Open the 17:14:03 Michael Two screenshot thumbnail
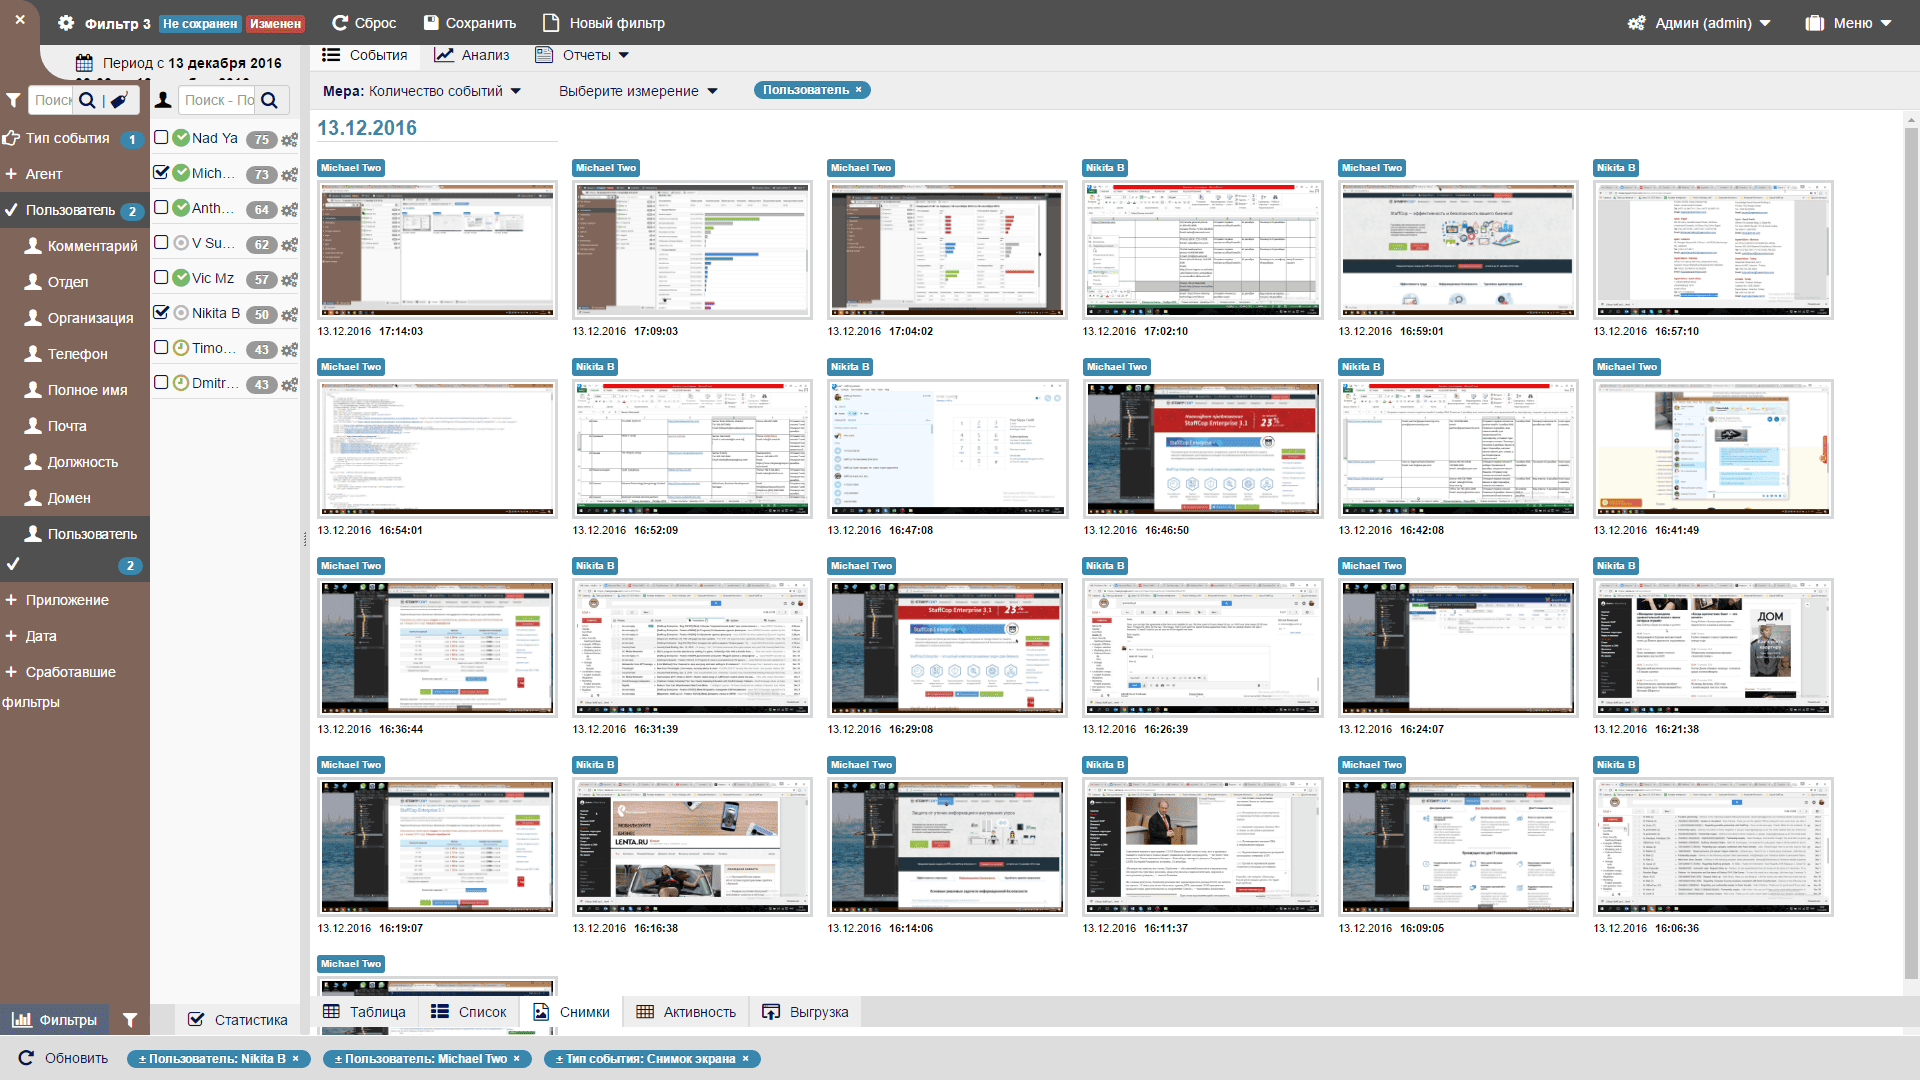This screenshot has width=1920, height=1080. [437, 249]
